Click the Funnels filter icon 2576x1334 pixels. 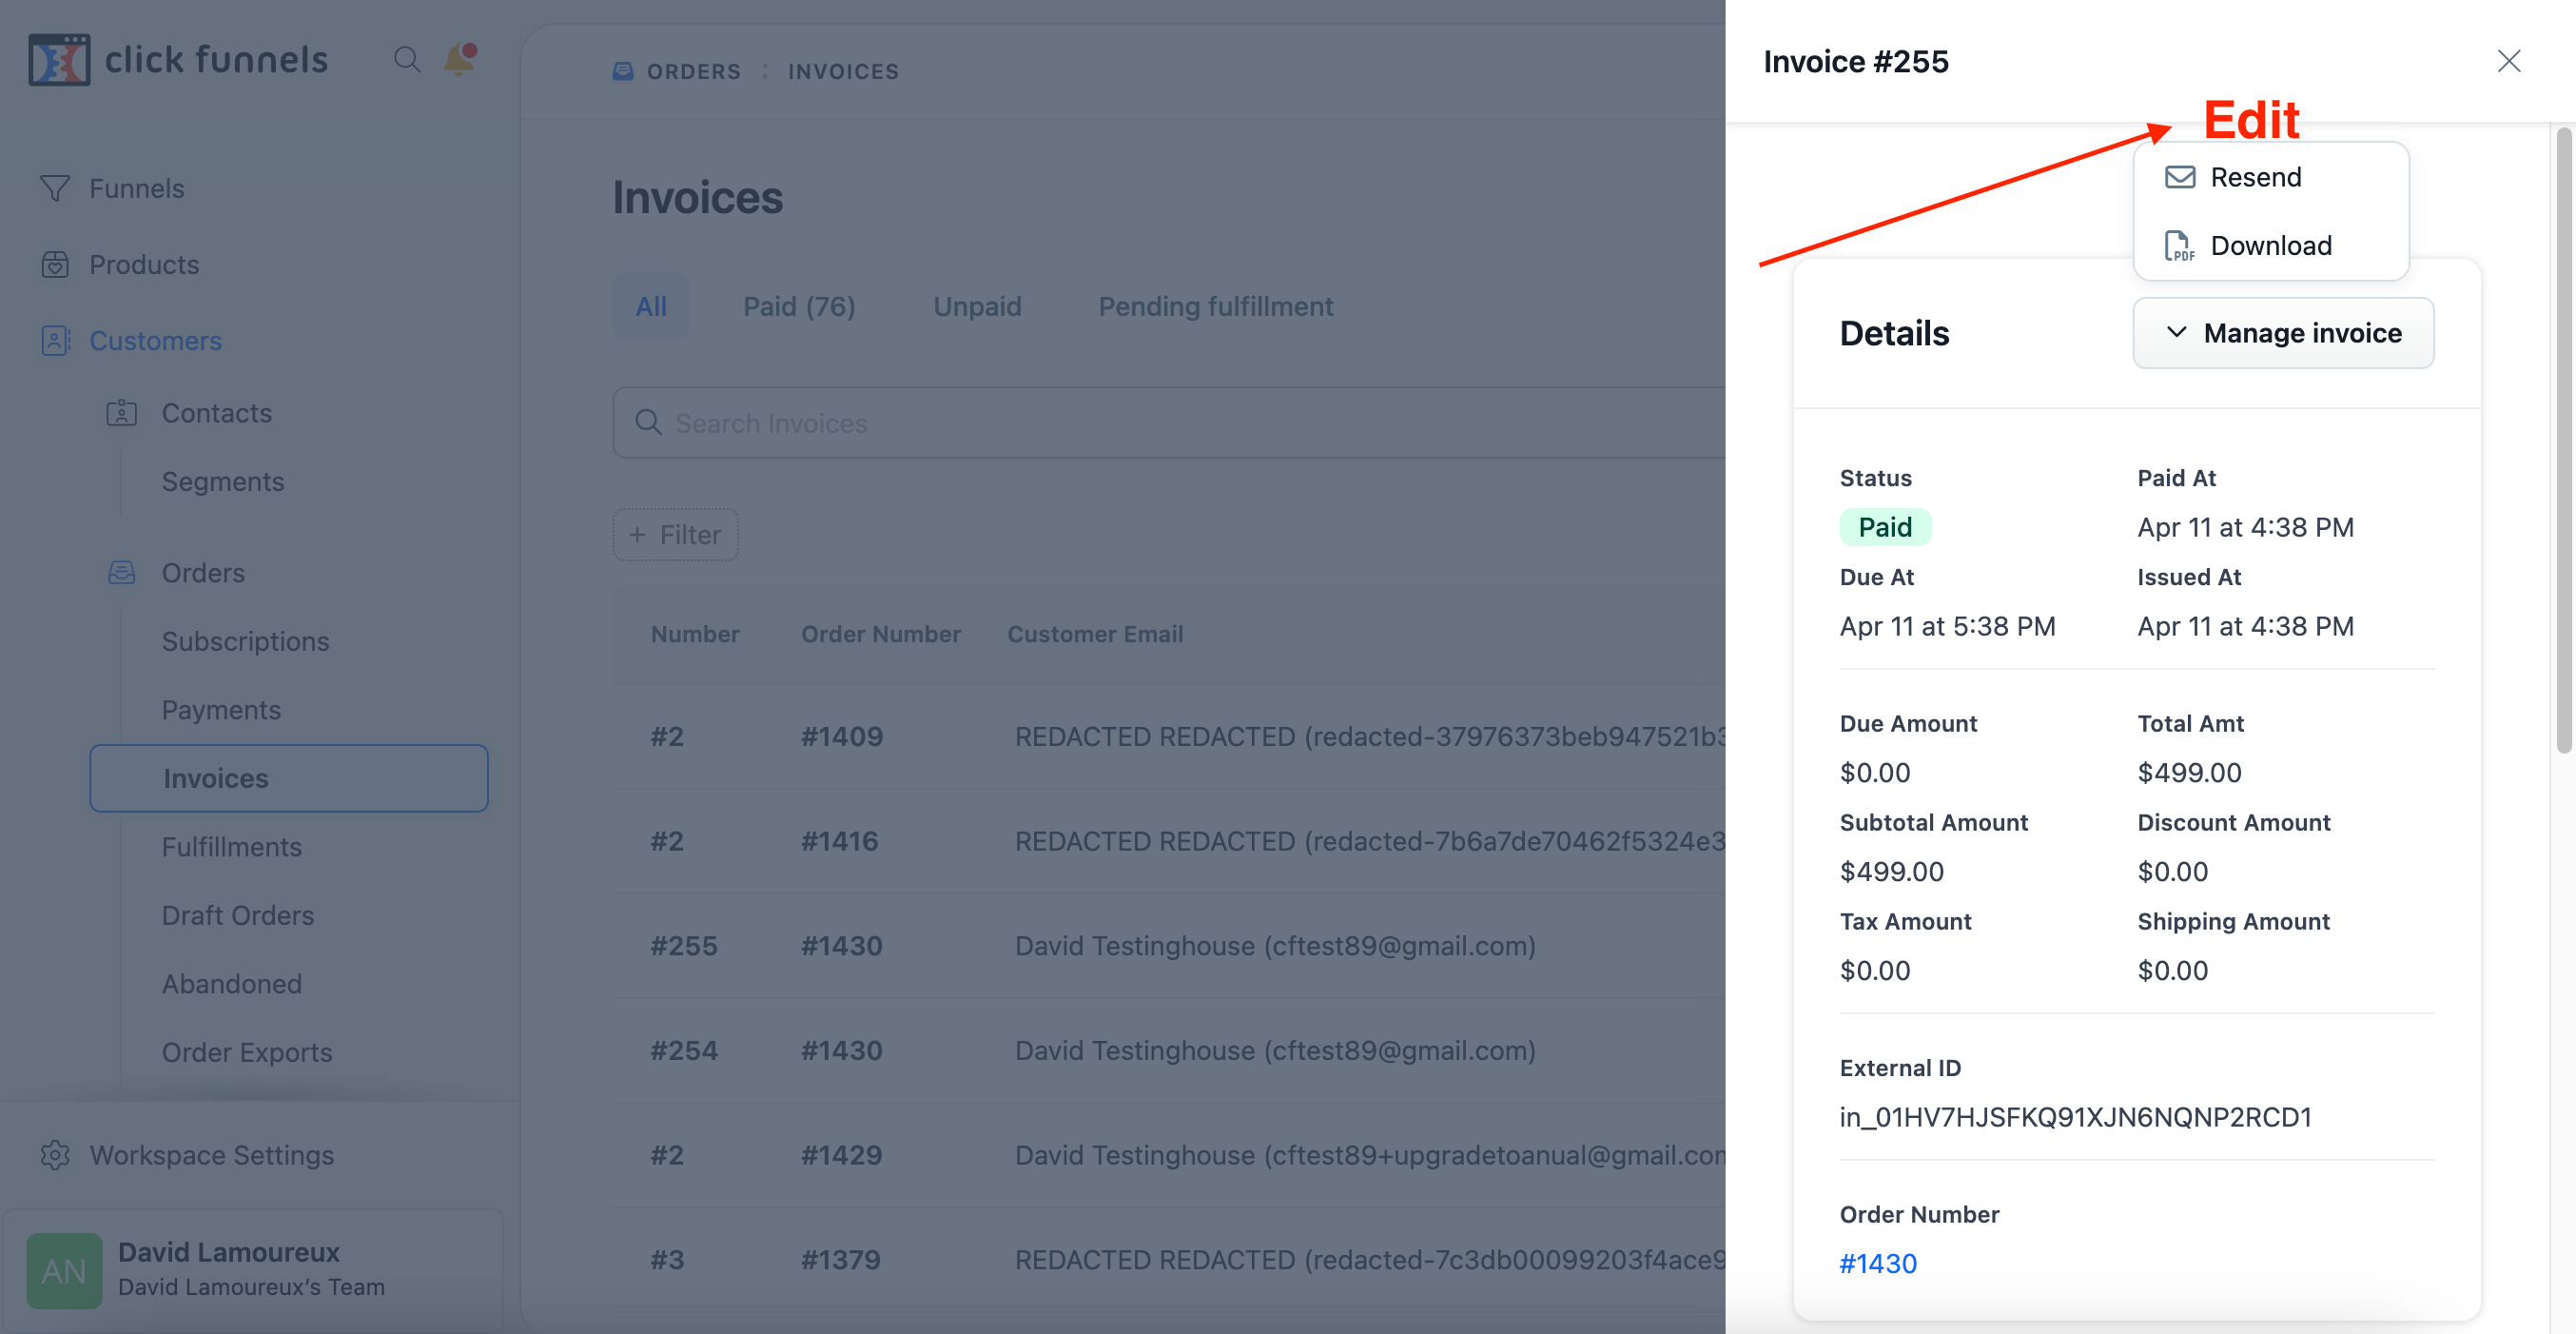pos(55,188)
